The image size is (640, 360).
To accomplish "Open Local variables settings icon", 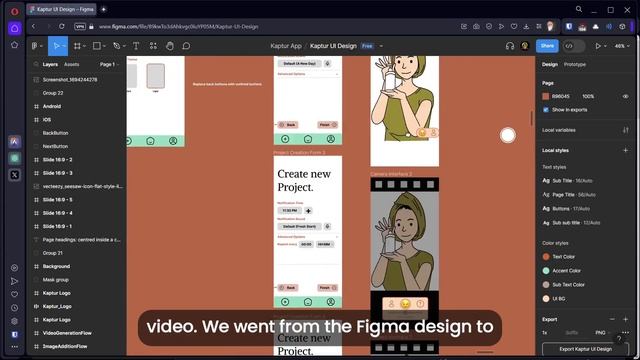I will [625, 130].
